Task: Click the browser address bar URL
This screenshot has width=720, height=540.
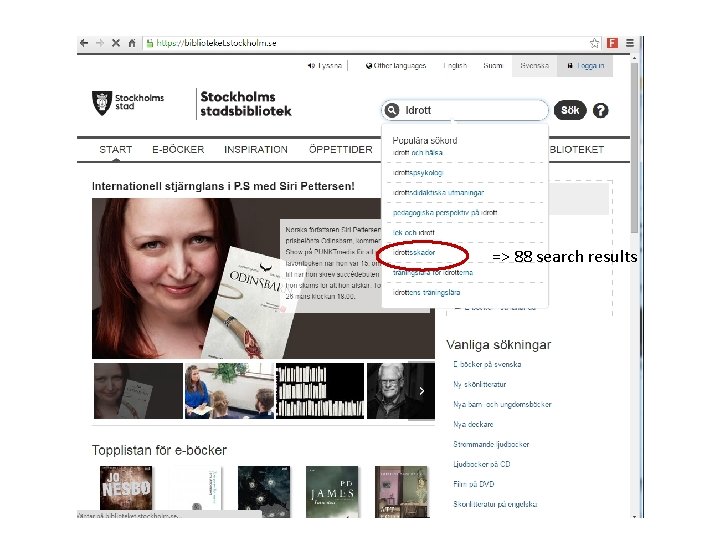Action: point(216,43)
